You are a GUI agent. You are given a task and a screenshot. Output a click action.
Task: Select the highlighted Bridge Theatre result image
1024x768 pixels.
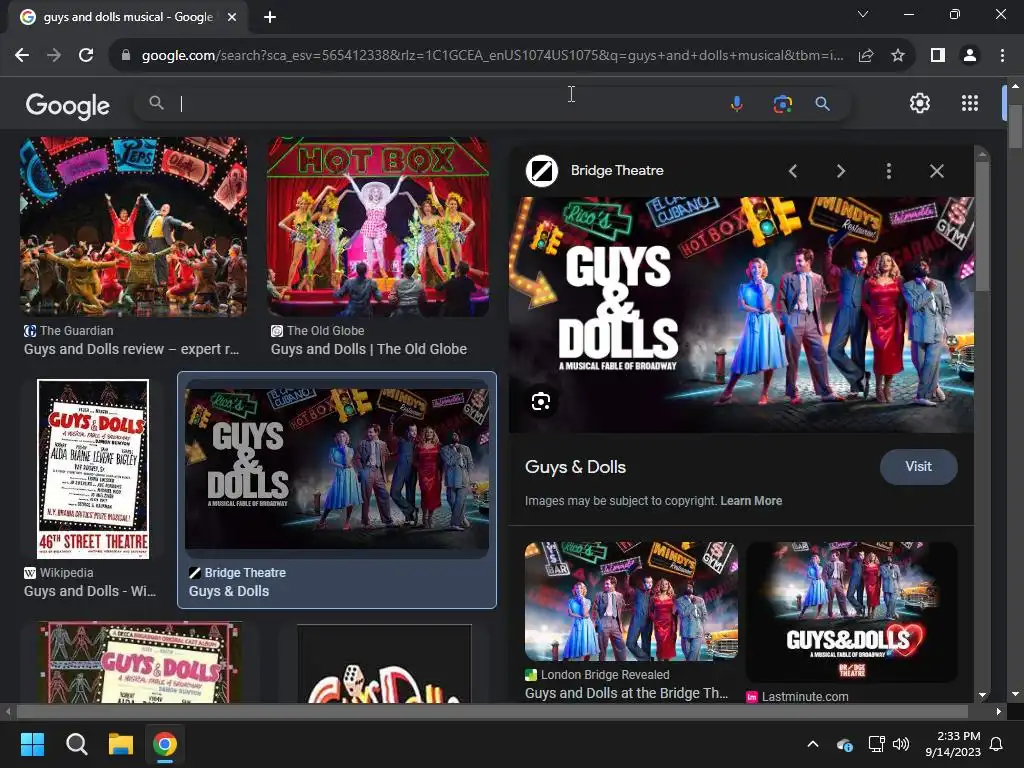click(337, 468)
